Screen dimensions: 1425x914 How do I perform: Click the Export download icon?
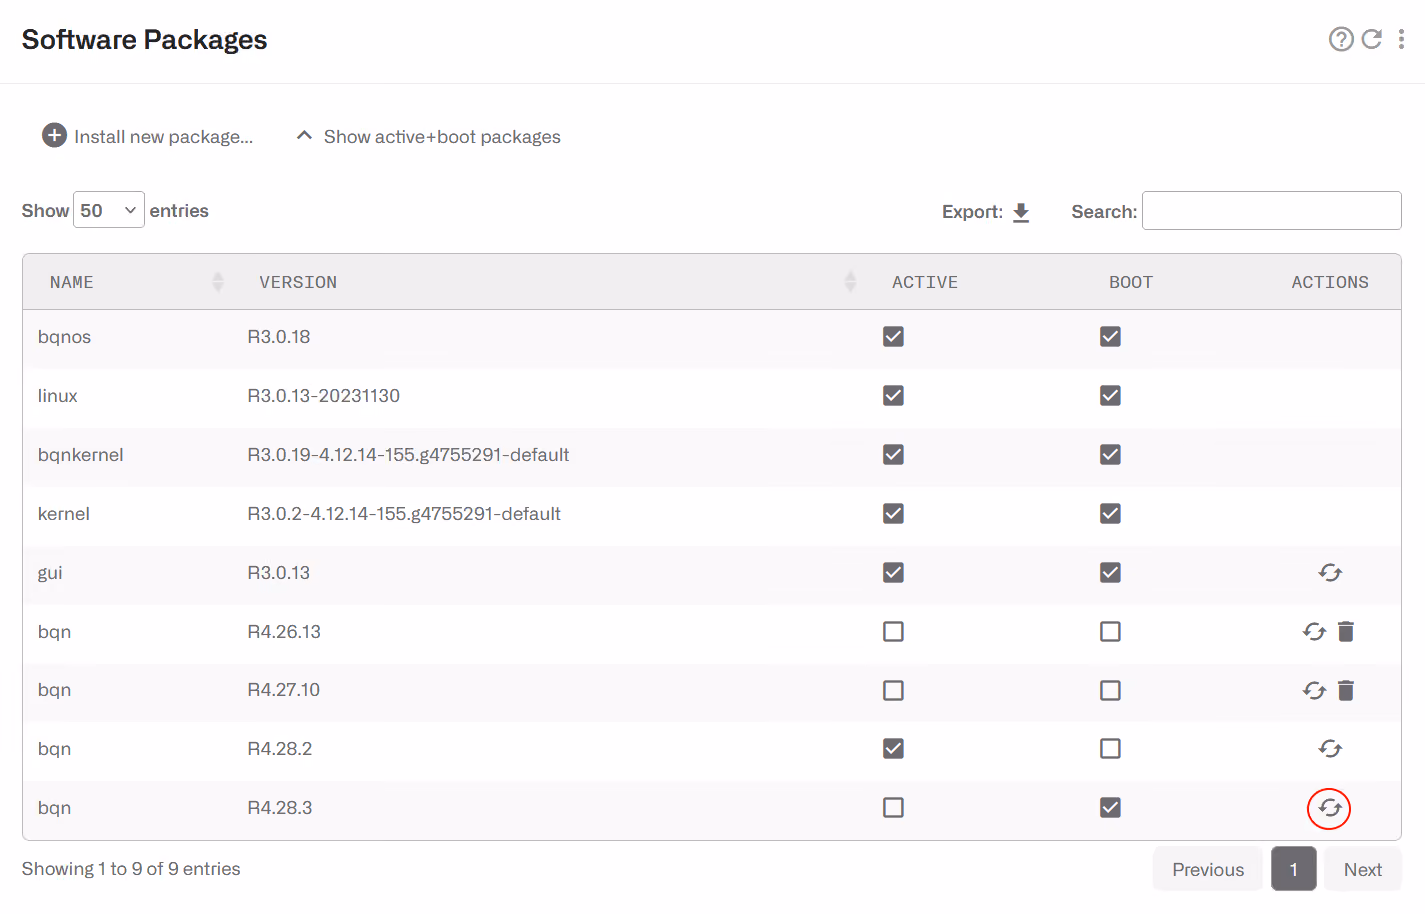(x=1021, y=212)
